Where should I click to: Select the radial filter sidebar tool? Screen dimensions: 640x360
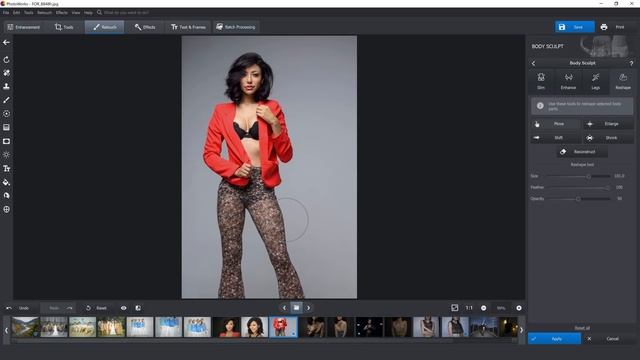tap(6, 114)
